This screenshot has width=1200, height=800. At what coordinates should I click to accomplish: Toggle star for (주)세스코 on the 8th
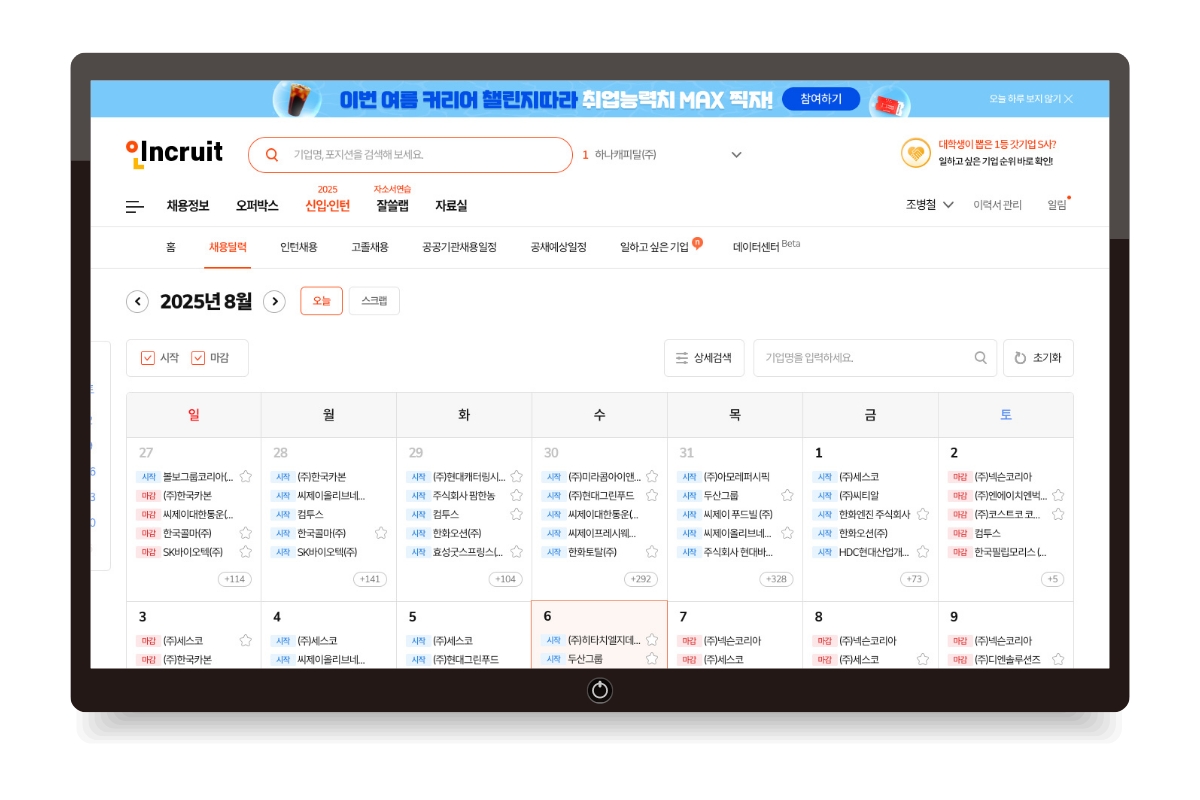tap(923, 659)
